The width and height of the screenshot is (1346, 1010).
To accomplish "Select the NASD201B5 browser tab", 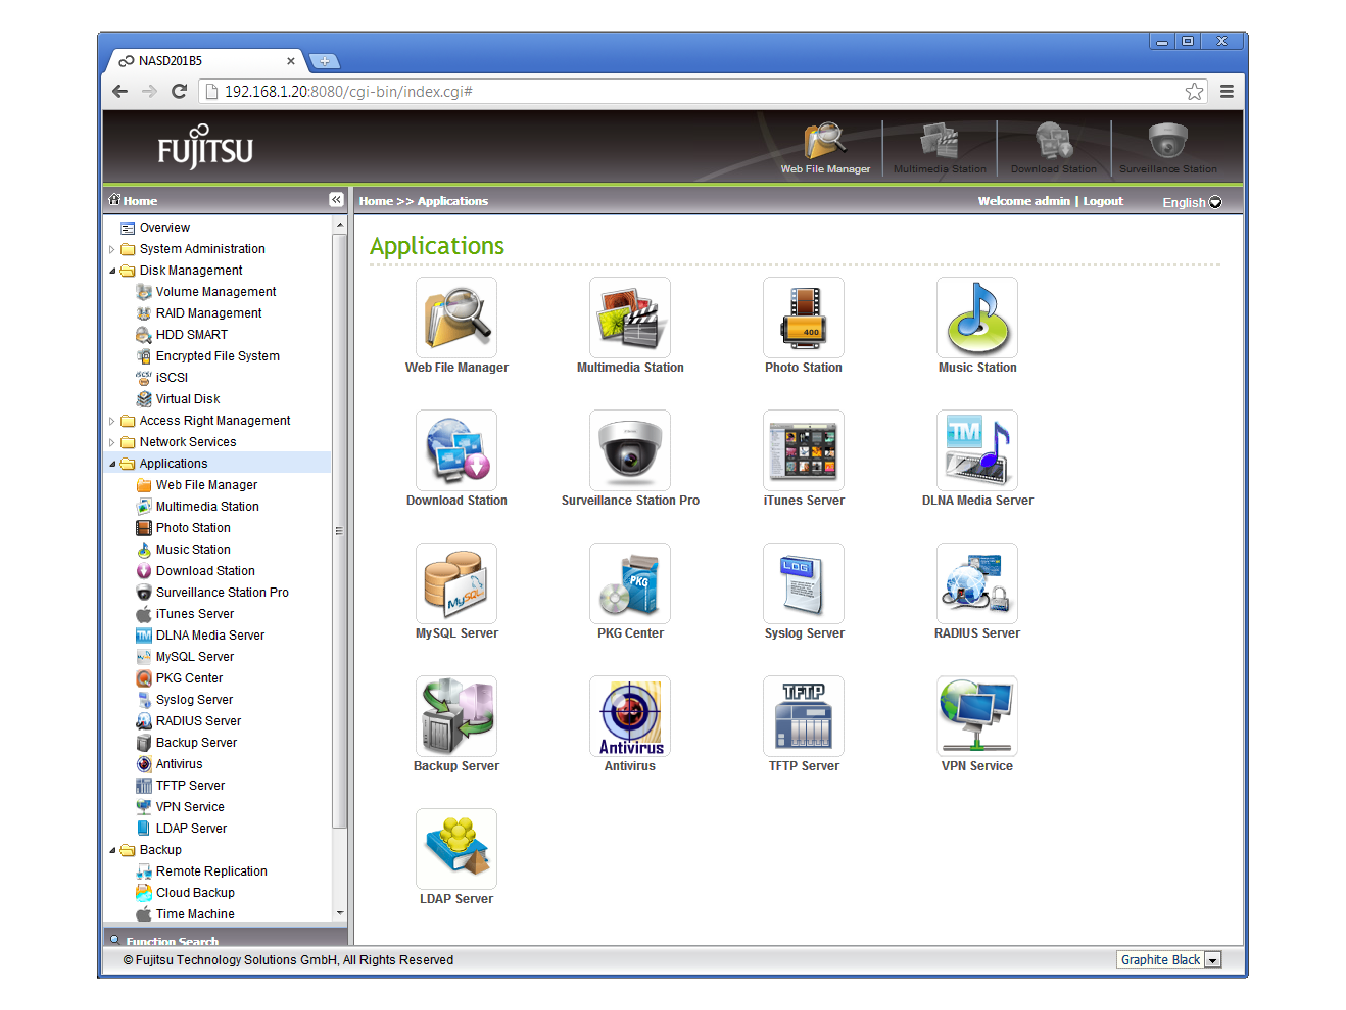I will tap(205, 61).
